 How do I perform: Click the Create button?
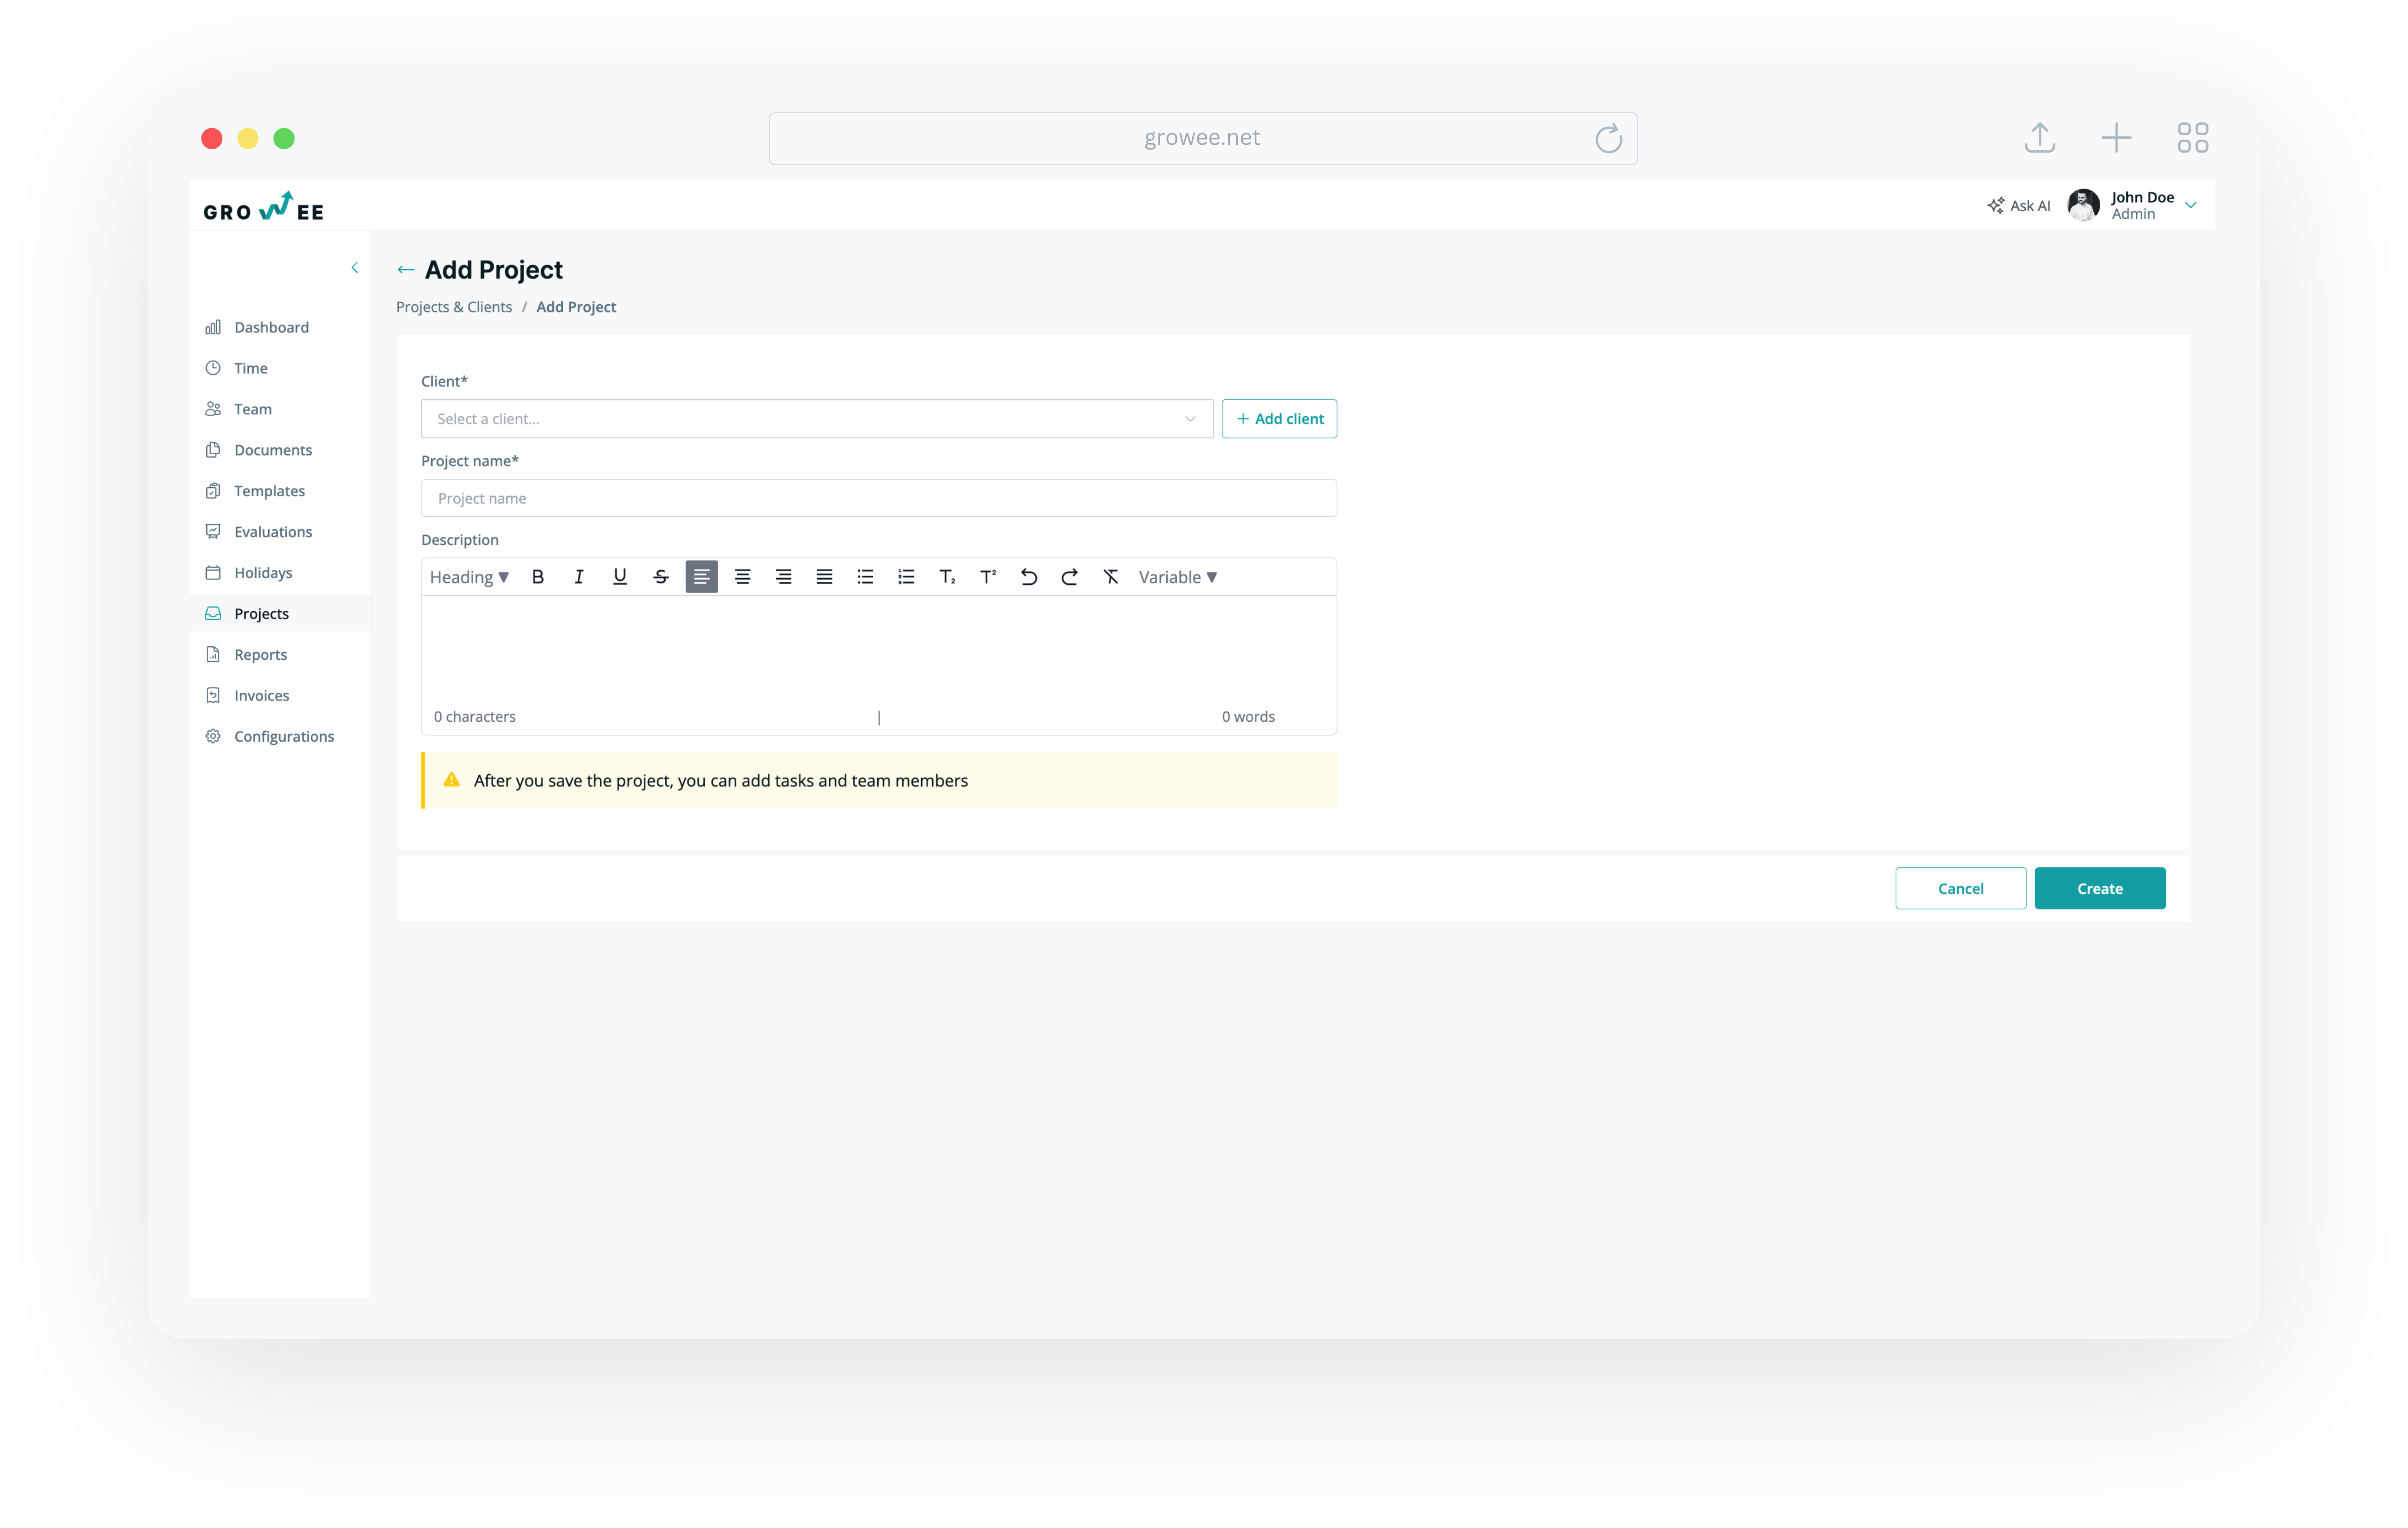[x=2100, y=888]
